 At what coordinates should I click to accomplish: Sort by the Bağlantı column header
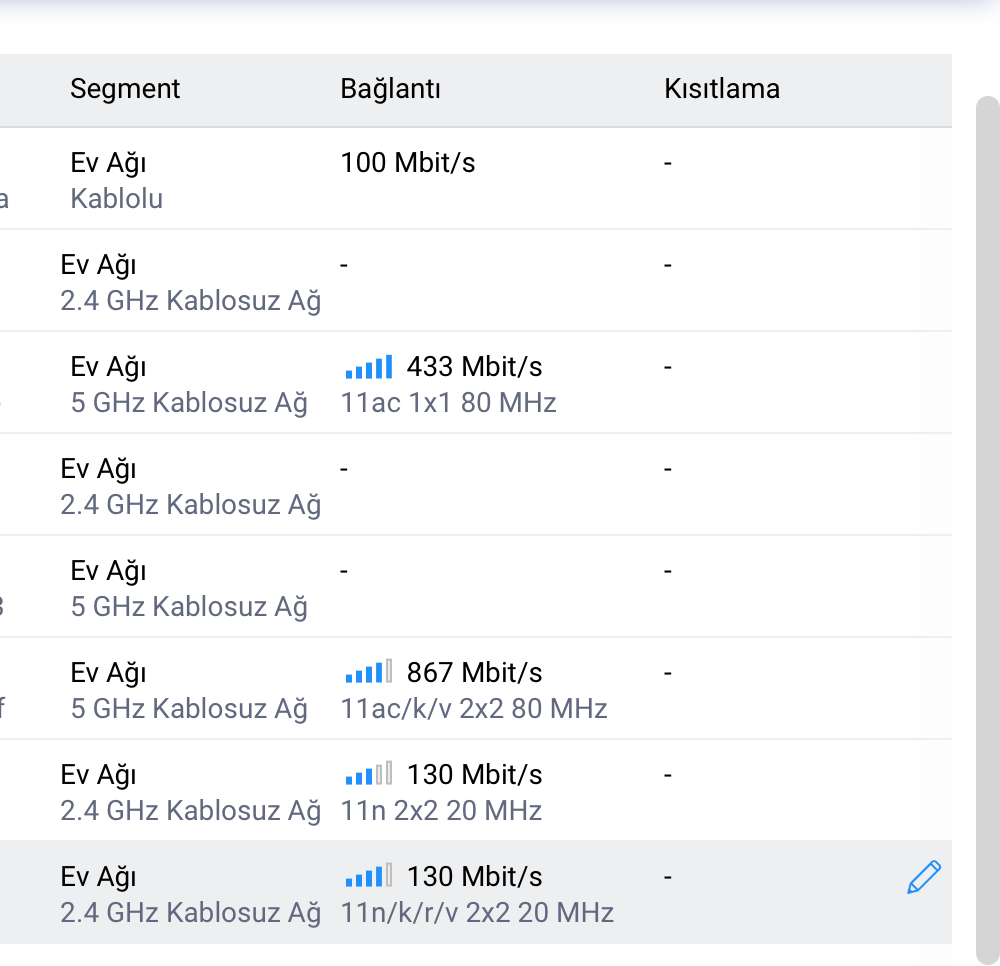point(390,89)
